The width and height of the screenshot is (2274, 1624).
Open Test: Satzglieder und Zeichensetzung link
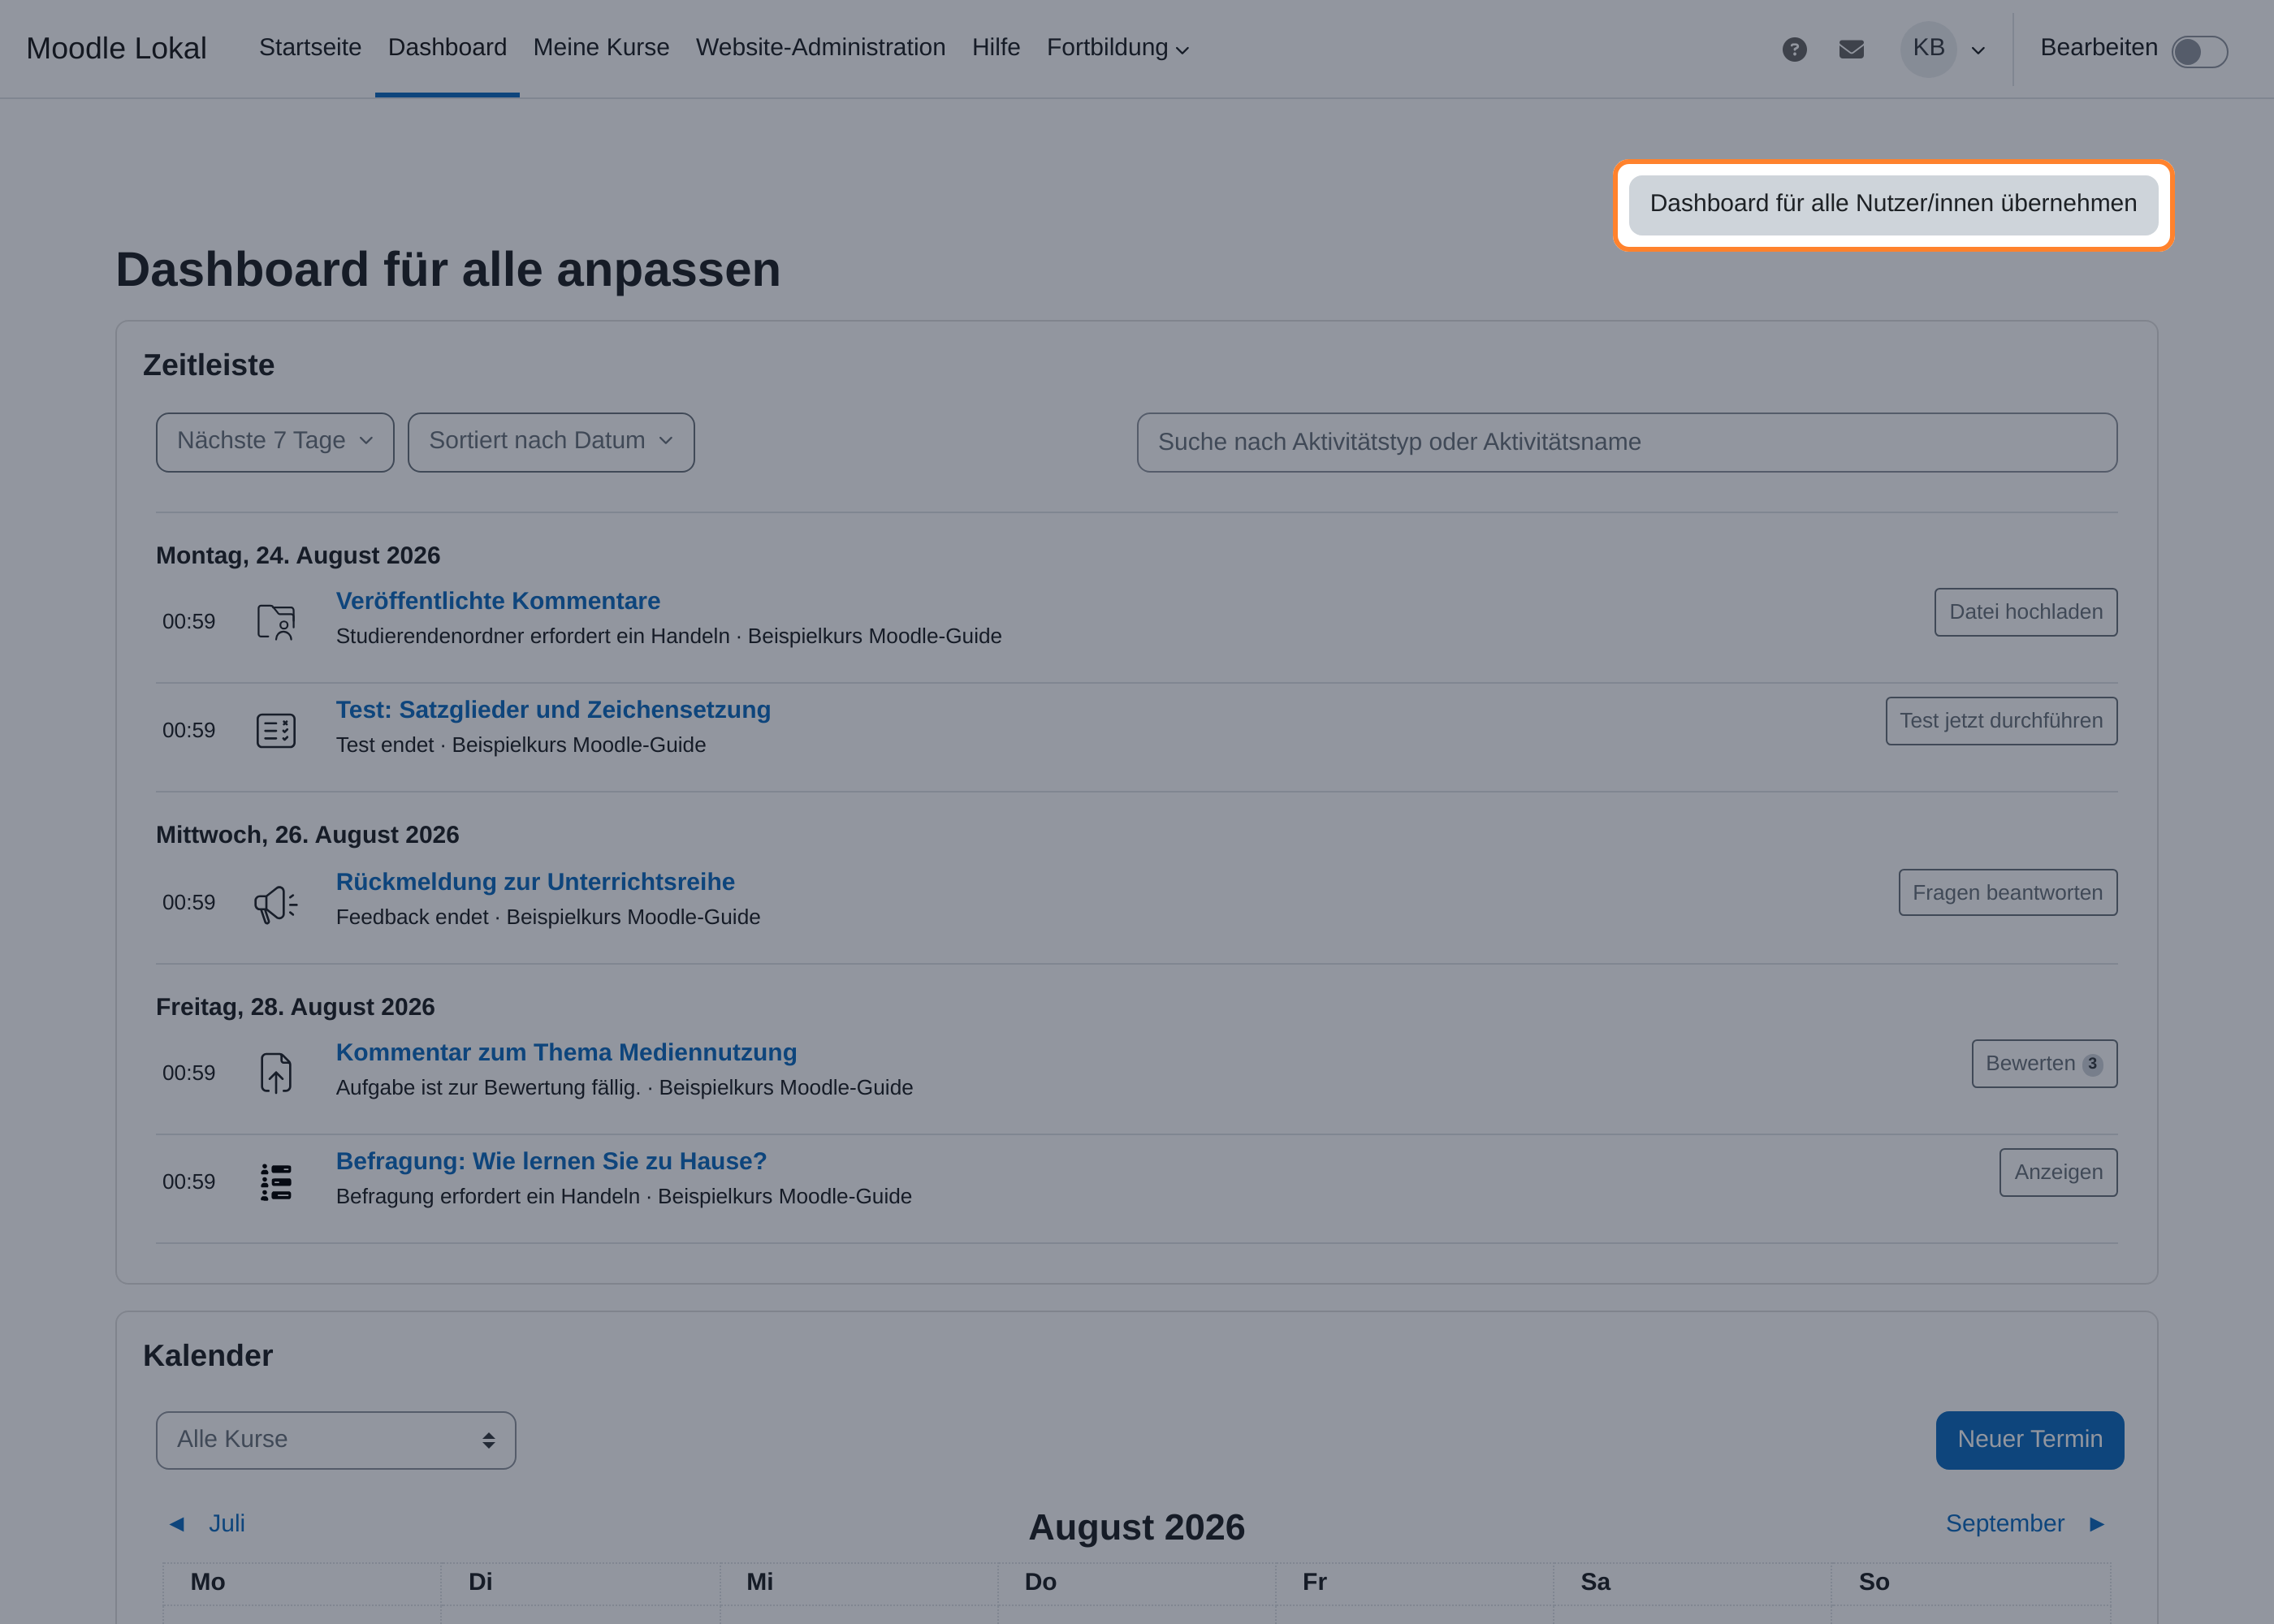click(553, 710)
